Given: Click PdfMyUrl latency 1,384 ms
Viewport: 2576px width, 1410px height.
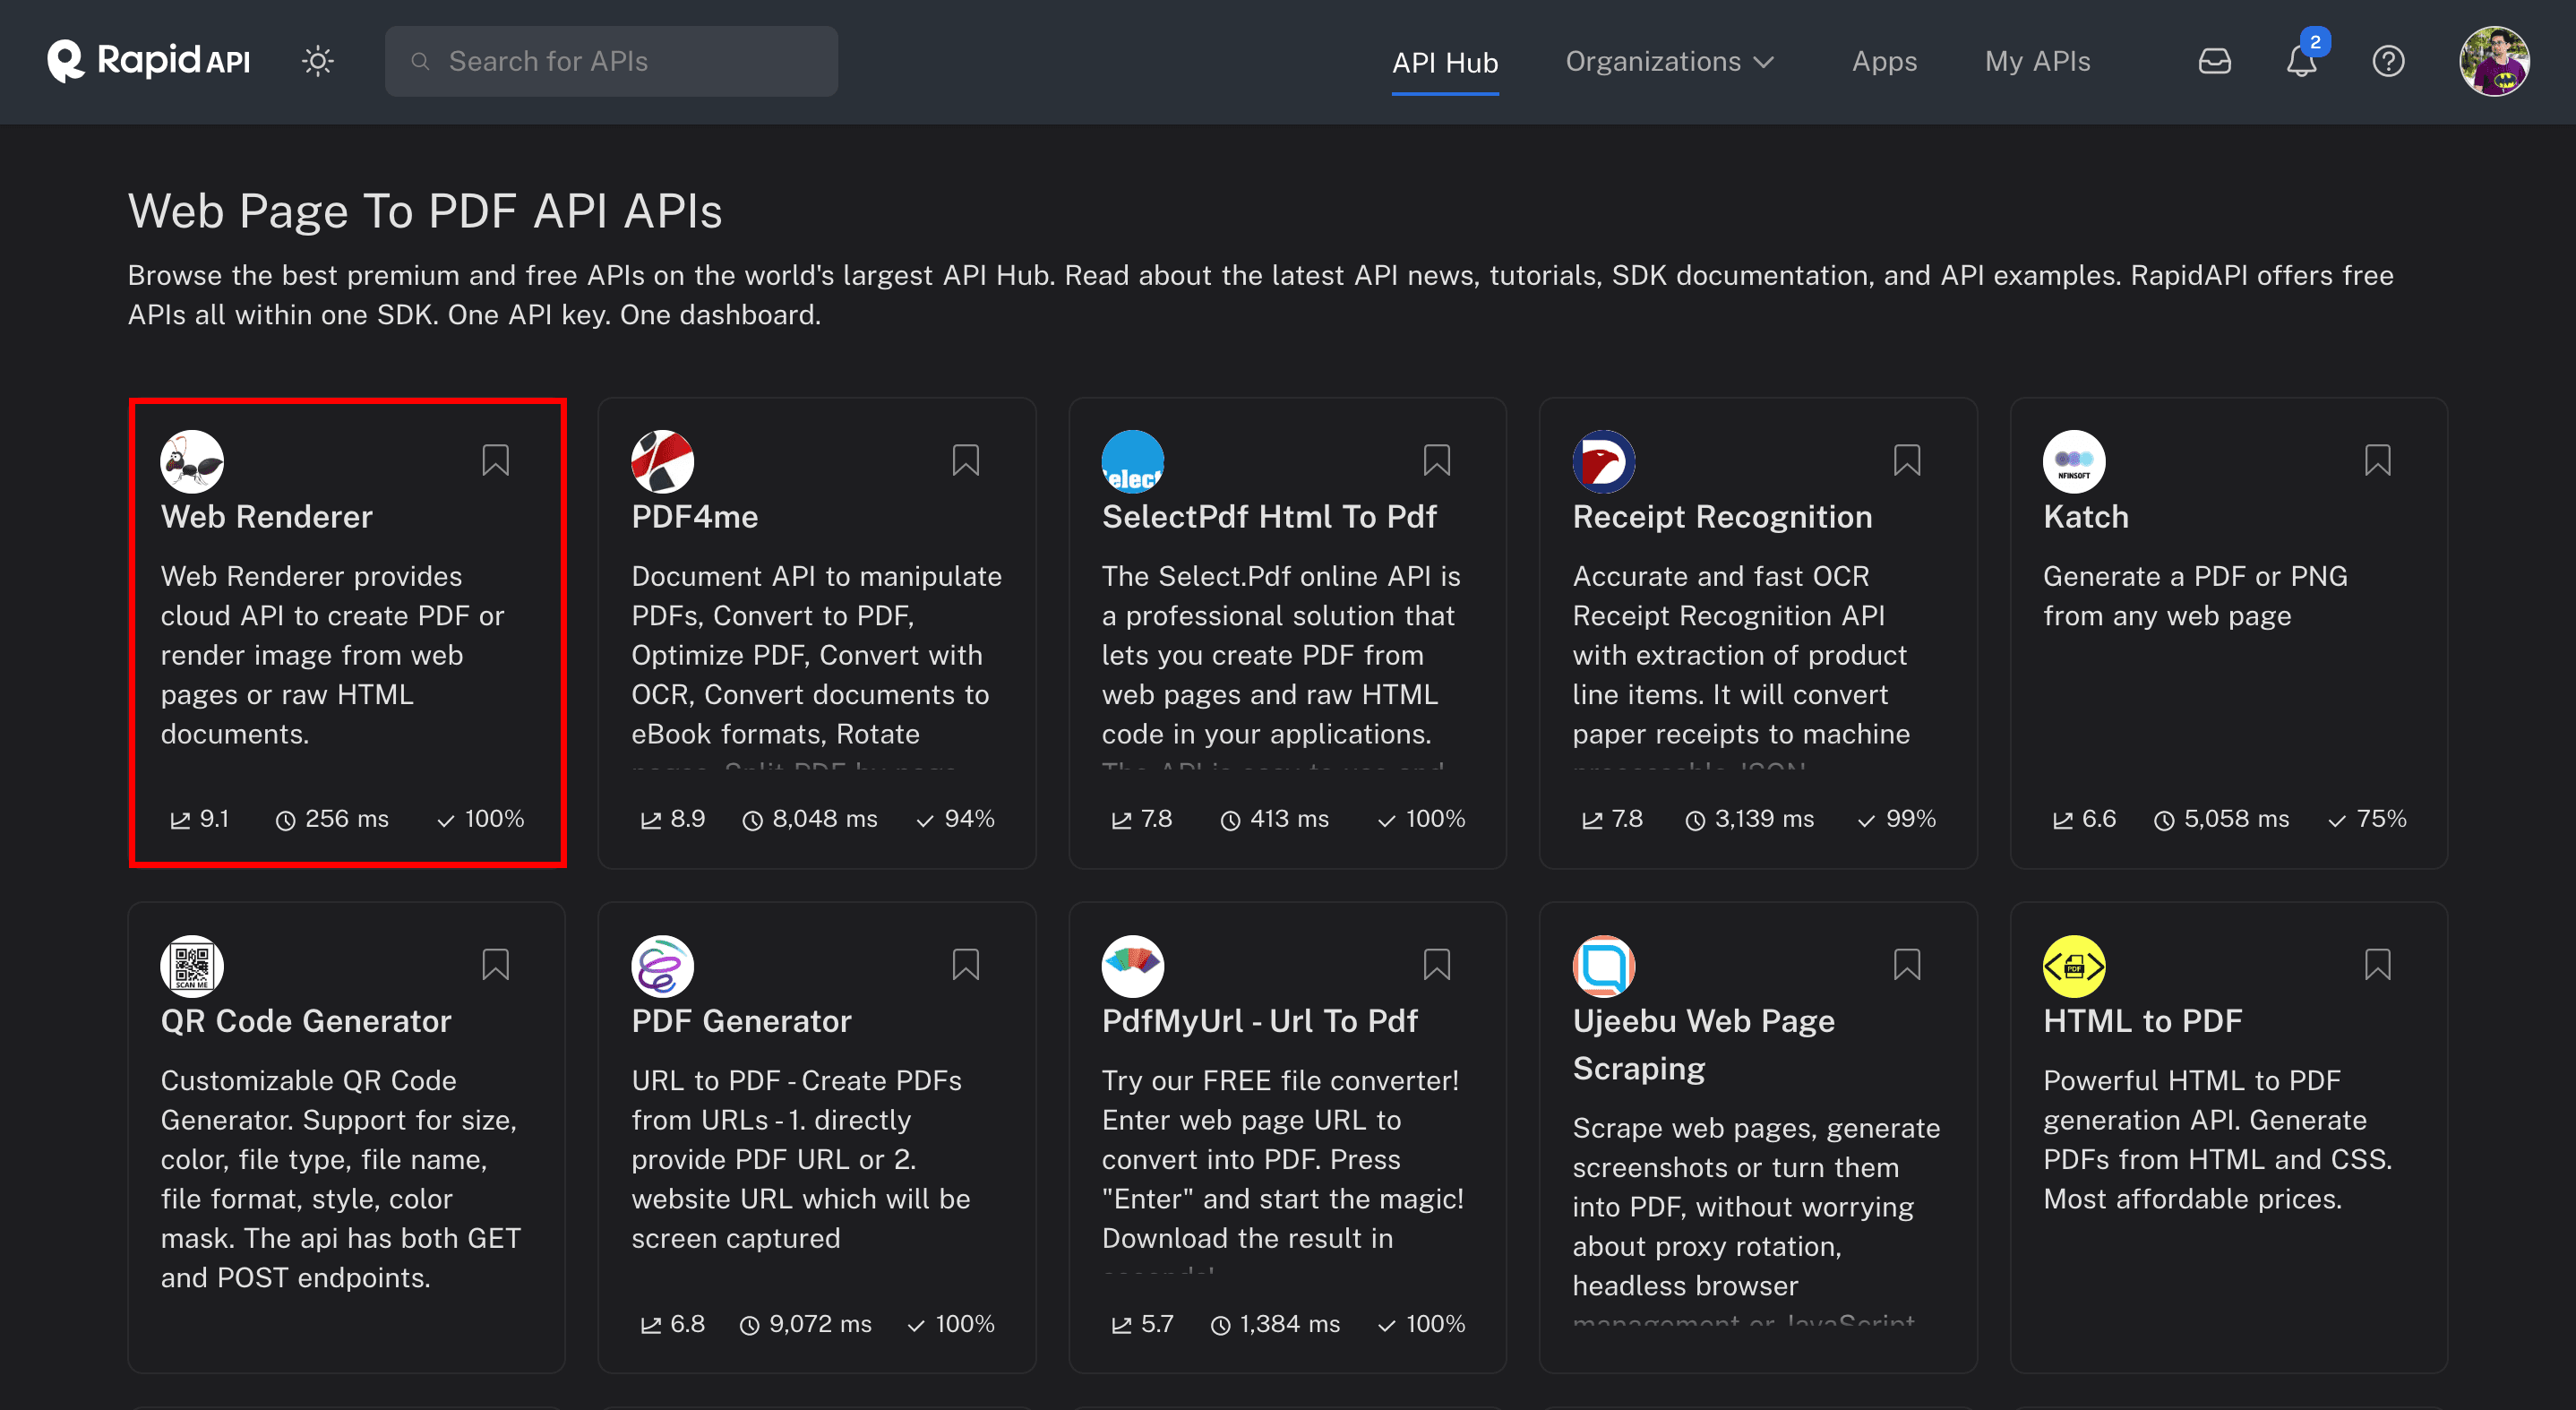Looking at the screenshot, I should (1274, 1324).
